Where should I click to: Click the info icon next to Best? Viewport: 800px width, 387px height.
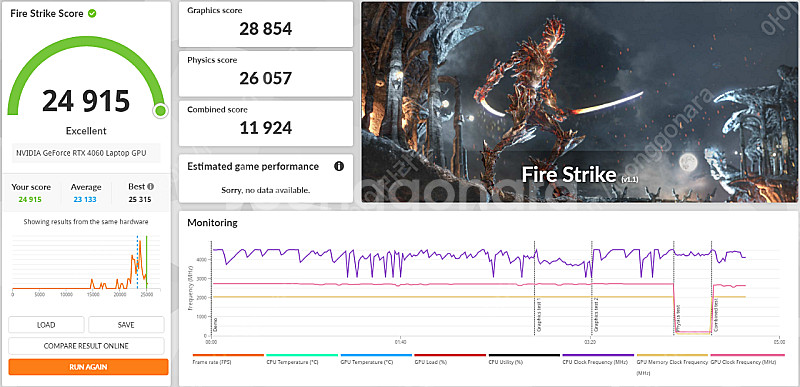point(151,187)
